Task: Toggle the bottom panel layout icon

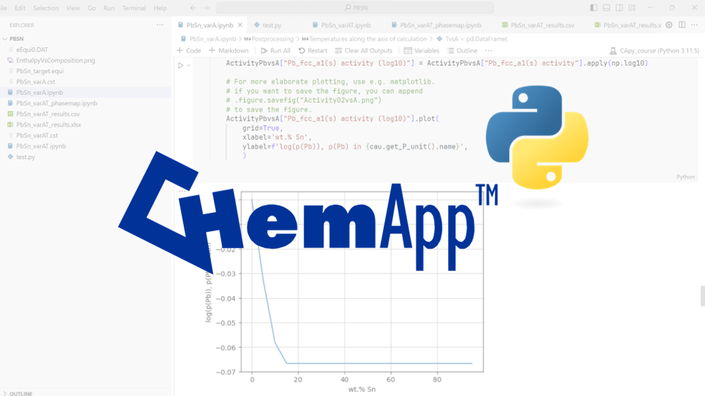Action: (607, 8)
